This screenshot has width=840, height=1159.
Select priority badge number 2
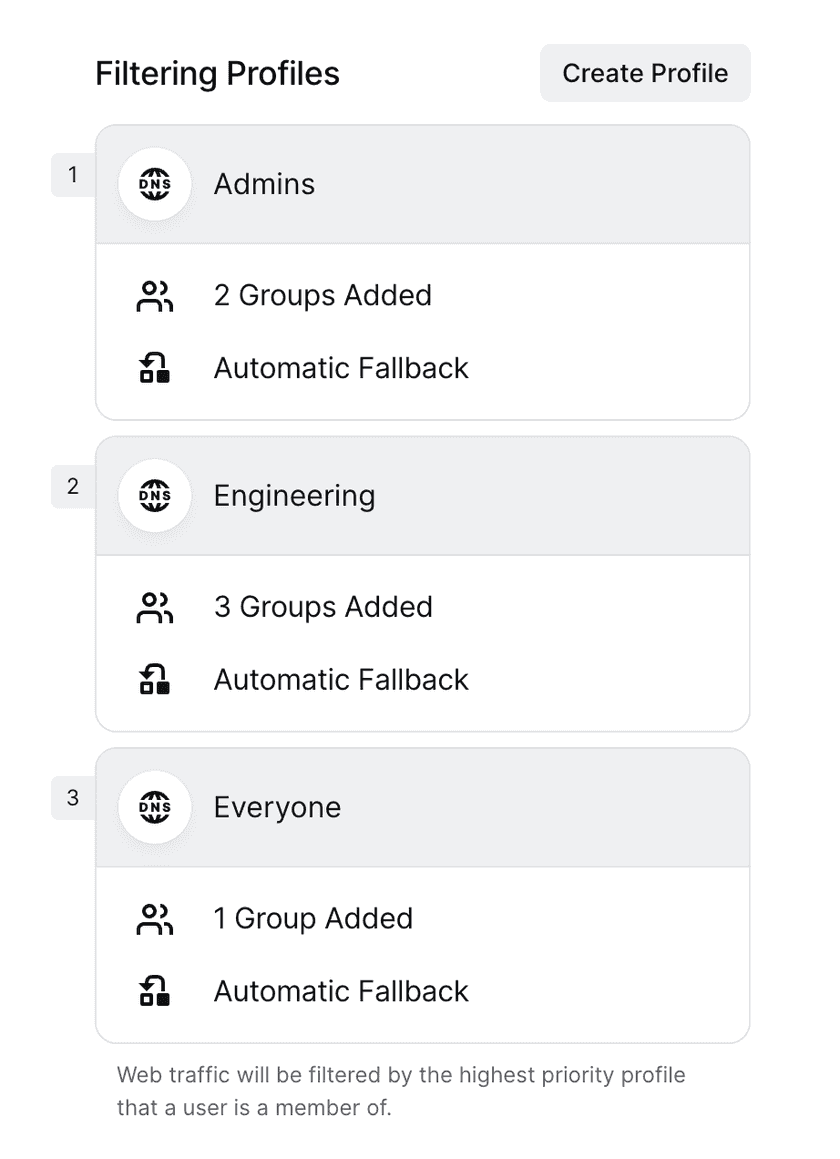point(73,487)
